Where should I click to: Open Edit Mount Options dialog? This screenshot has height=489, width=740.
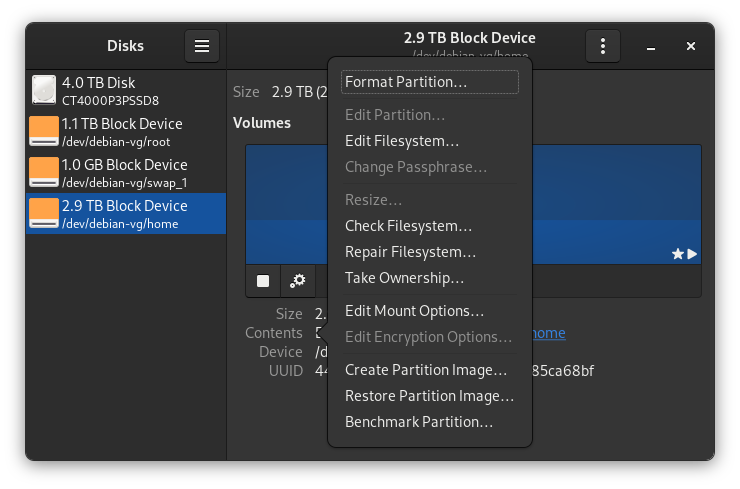click(x=414, y=311)
